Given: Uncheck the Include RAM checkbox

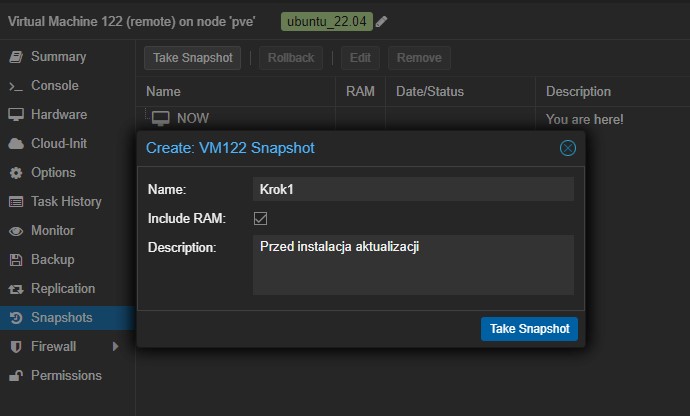Looking at the screenshot, I should [260, 218].
